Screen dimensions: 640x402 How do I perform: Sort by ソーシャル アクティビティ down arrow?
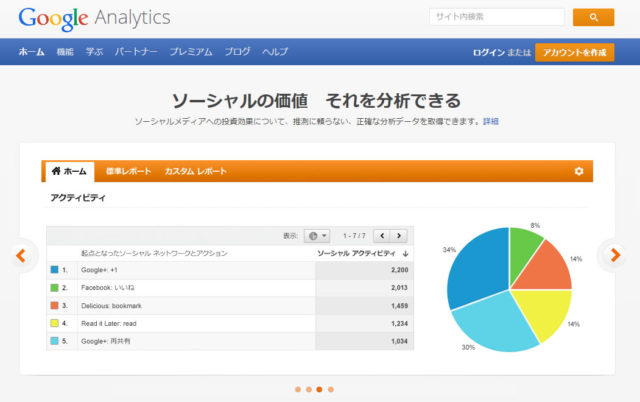(x=405, y=253)
